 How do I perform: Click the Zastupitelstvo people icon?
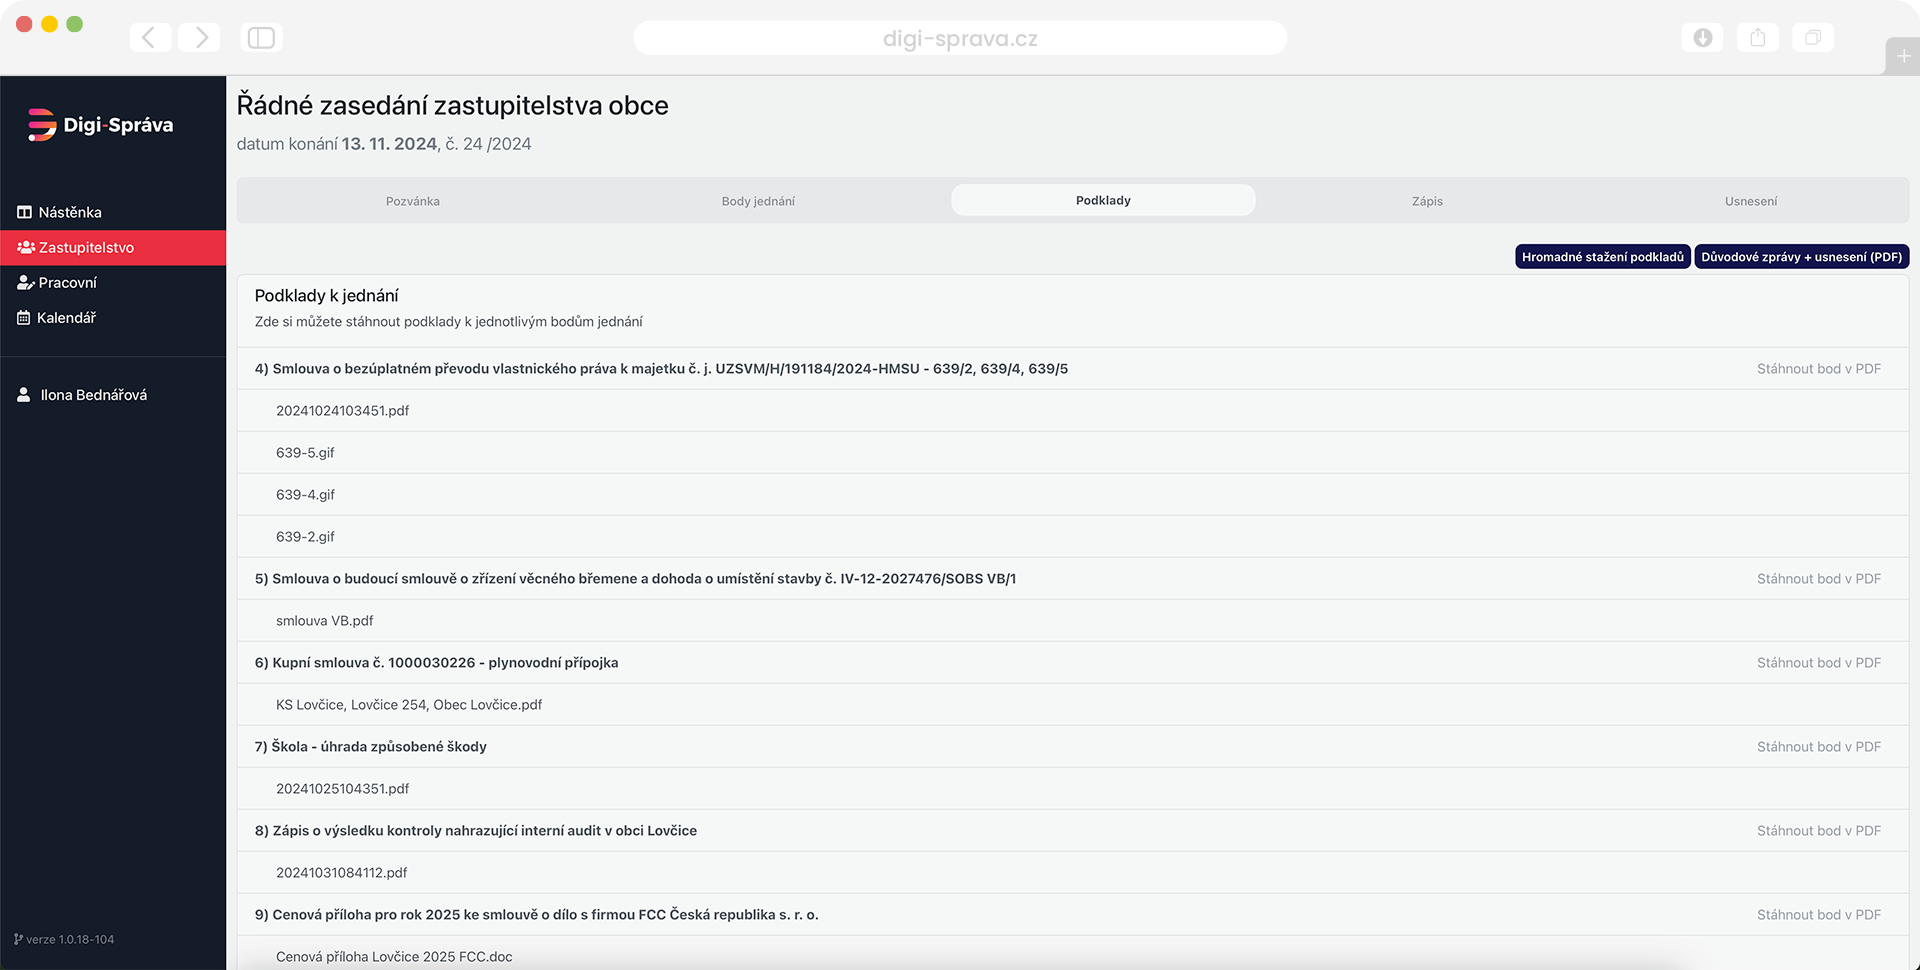[26, 247]
